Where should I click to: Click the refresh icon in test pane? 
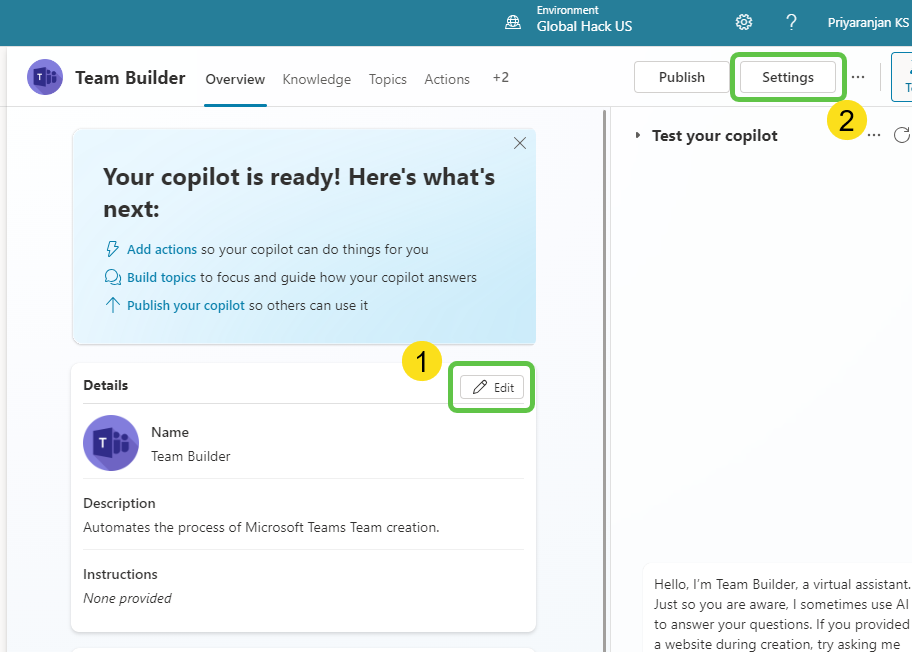[901, 135]
